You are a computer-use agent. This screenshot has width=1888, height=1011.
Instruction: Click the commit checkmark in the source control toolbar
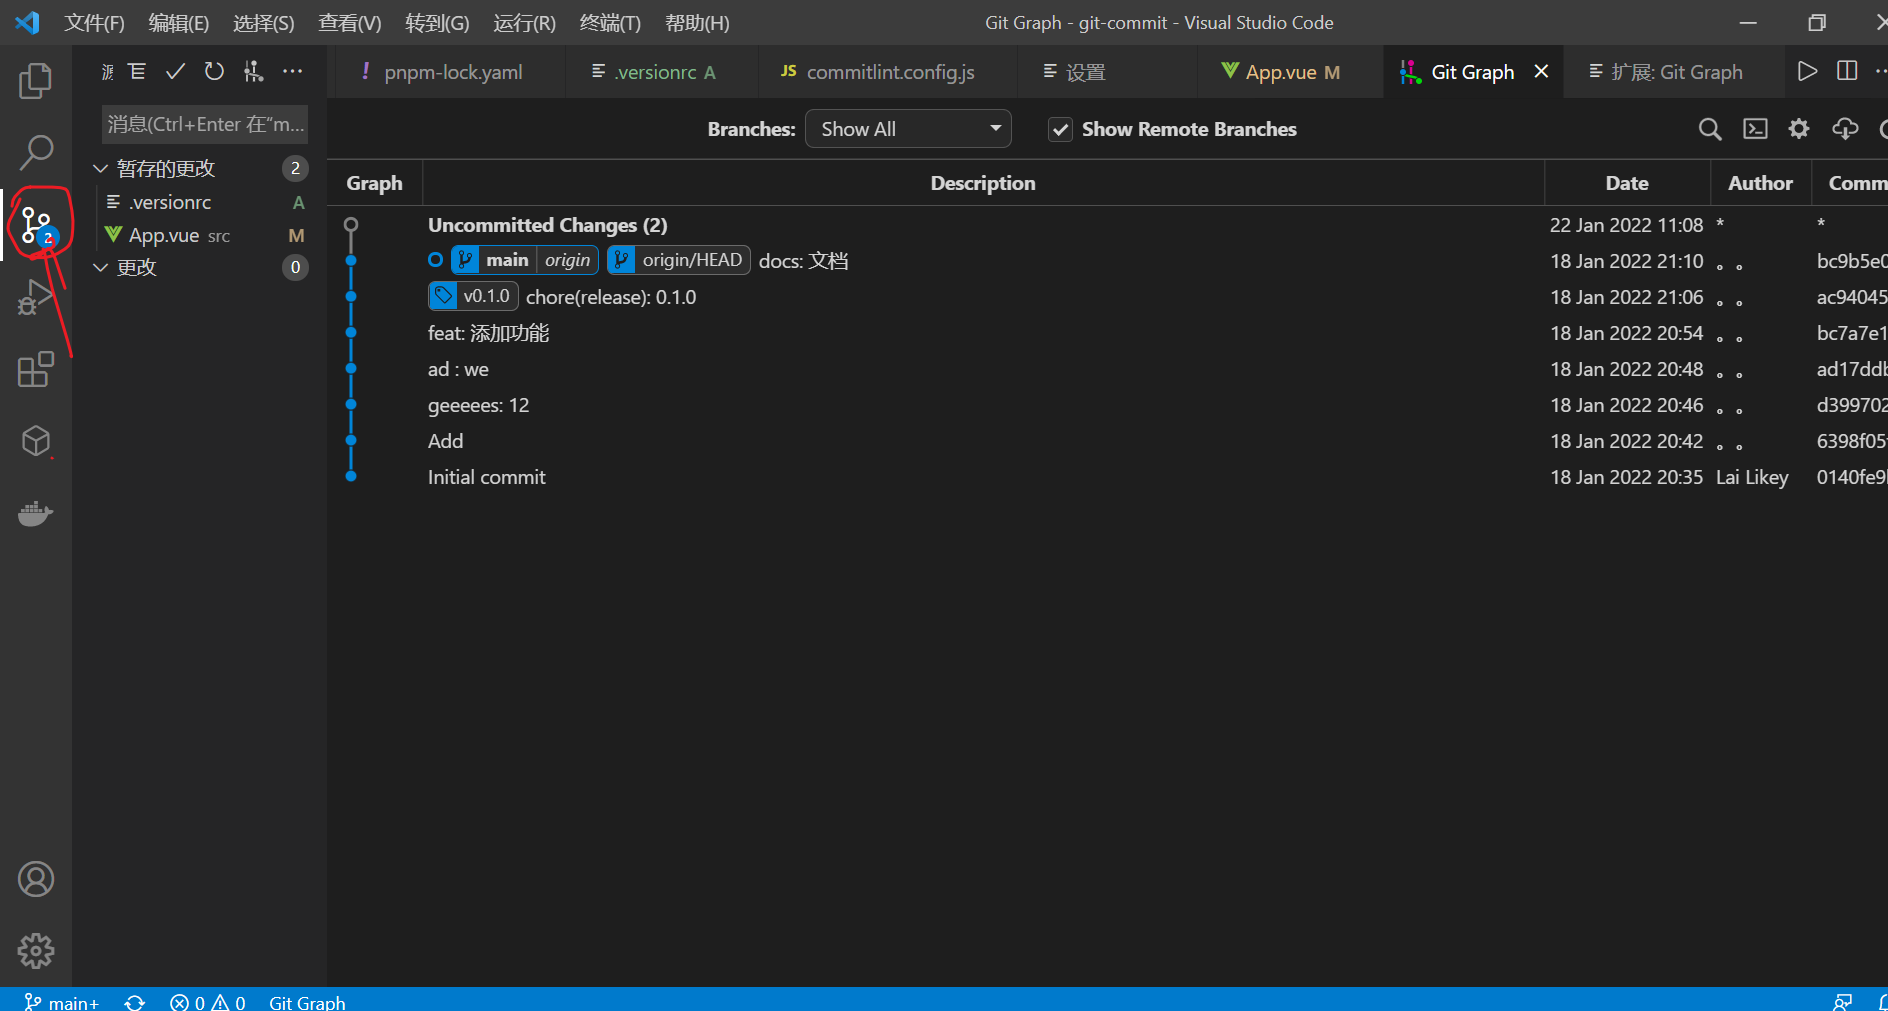tap(175, 71)
